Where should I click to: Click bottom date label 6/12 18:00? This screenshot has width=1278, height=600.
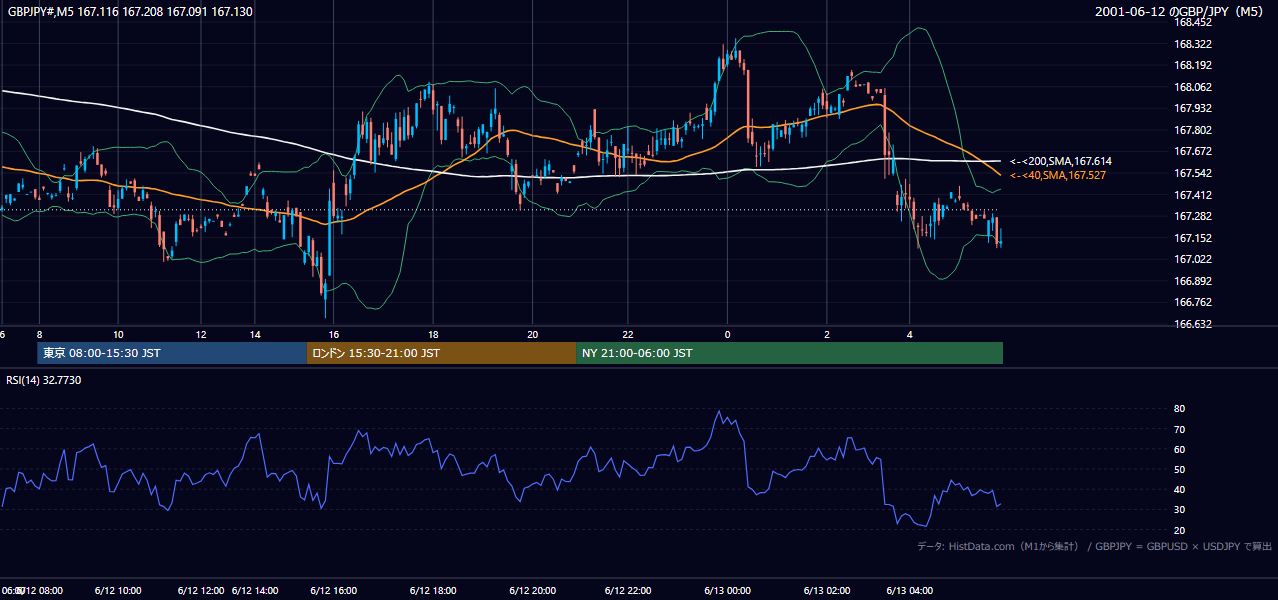[x=433, y=591]
